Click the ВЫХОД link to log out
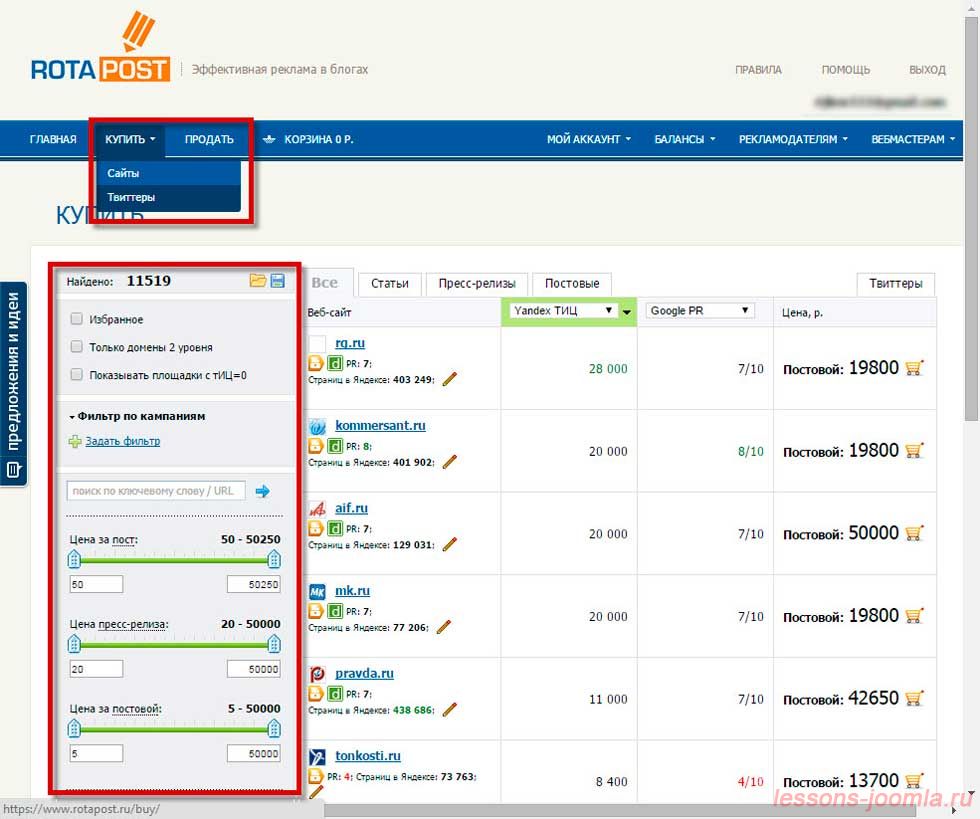This screenshot has width=980, height=819. click(x=928, y=70)
